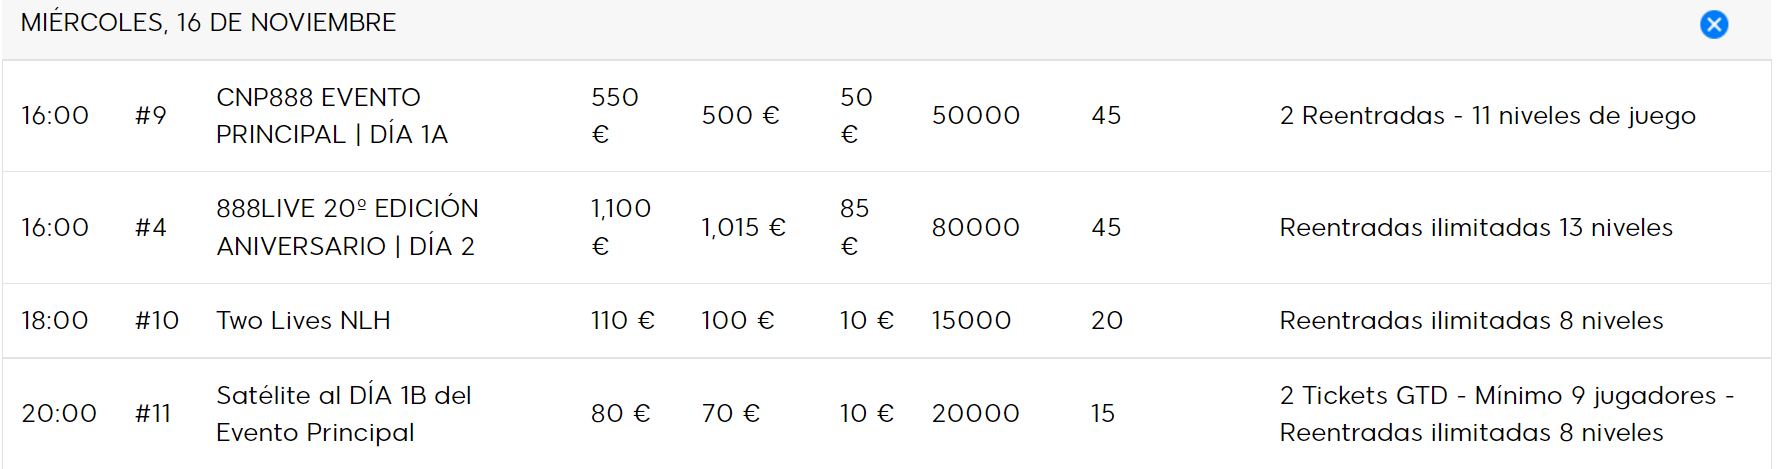This screenshot has height=469, width=1776.
Task: Open the 888LIVE 20º Edición Aniversario Día 2 event
Action: (347, 227)
